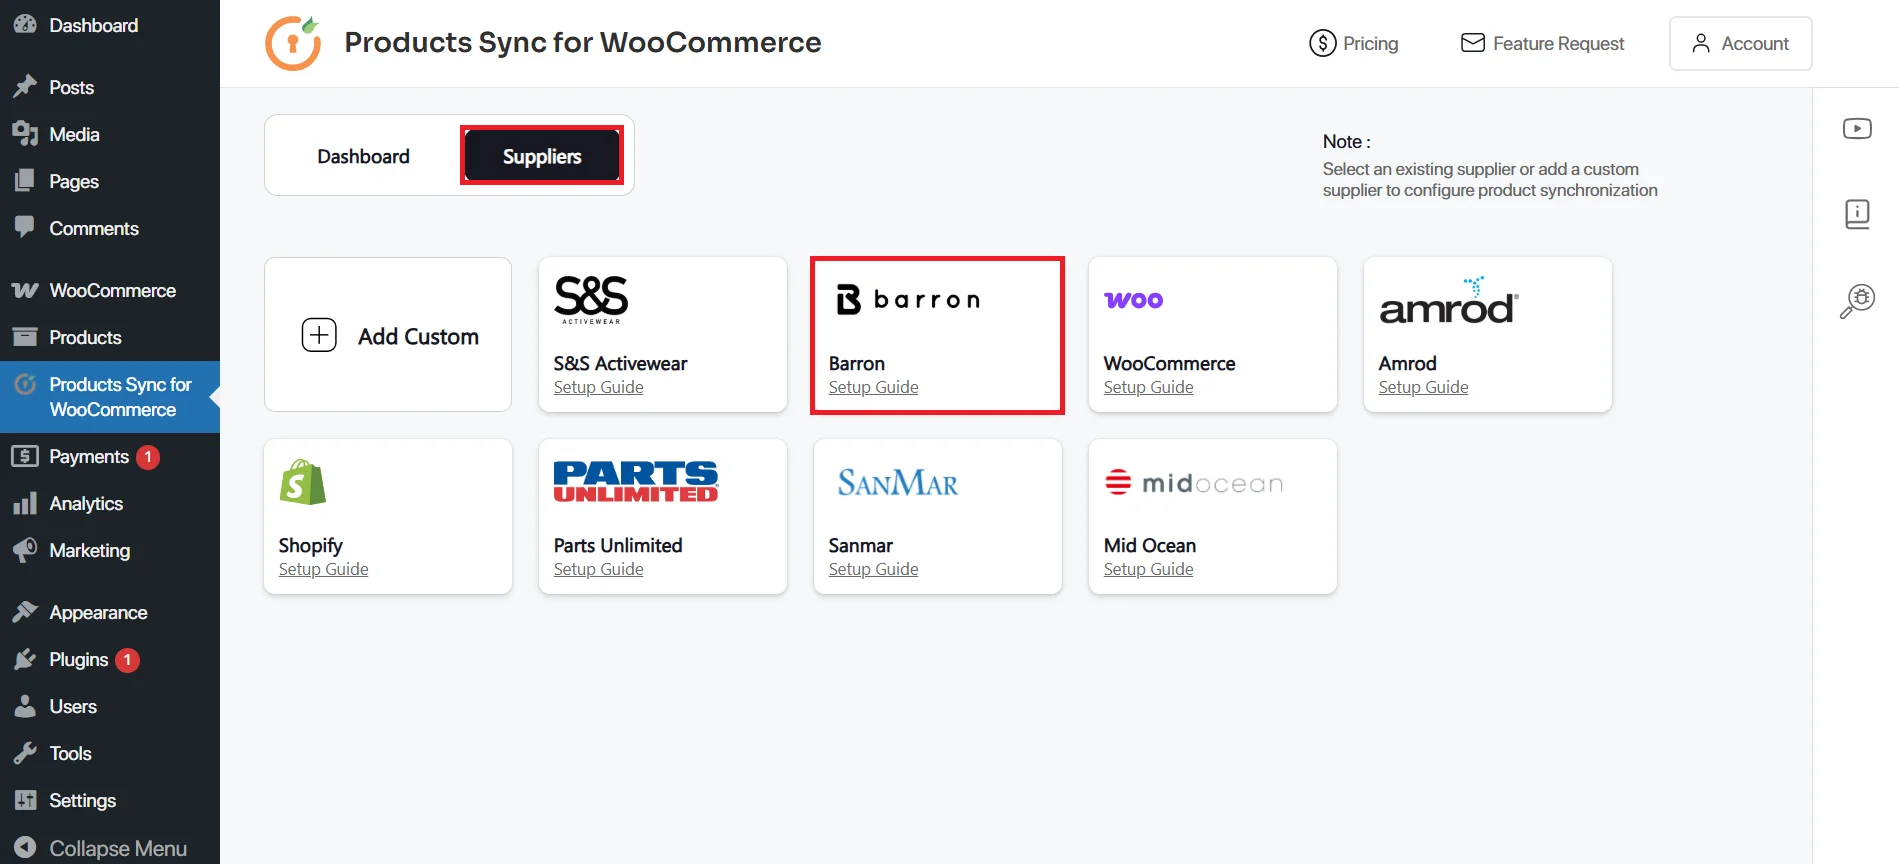This screenshot has width=1899, height=864.
Task: Open the Barron Setup Guide link
Action: [x=872, y=387]
